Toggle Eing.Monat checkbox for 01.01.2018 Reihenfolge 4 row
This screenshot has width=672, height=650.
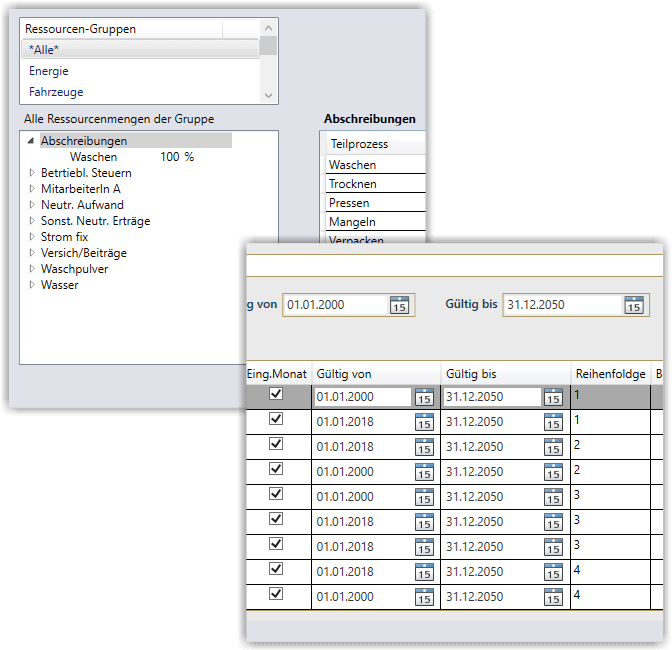tap(276, 569)
